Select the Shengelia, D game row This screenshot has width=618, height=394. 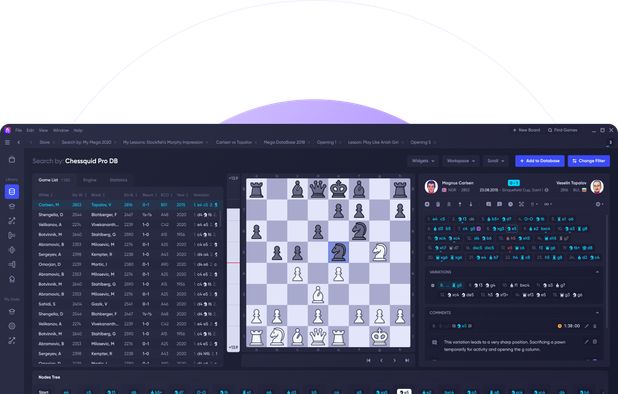point(128,215)
